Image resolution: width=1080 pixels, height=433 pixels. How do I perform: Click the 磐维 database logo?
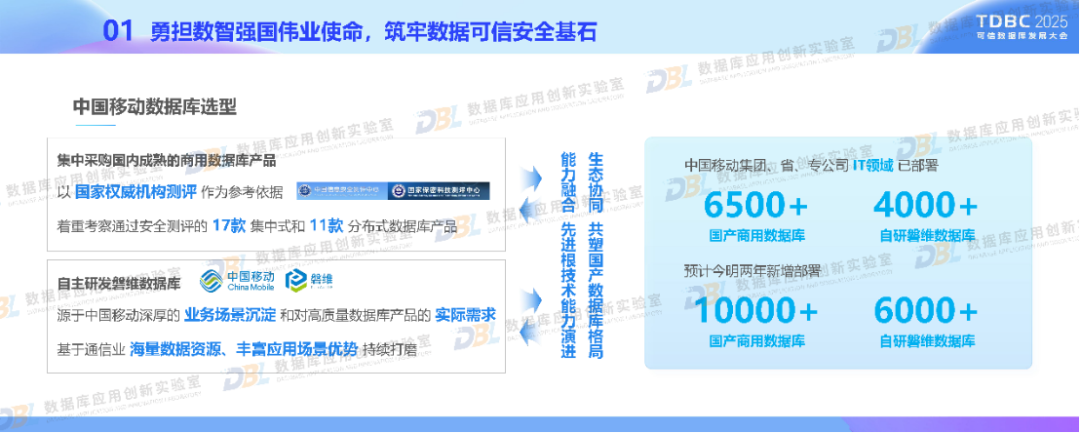(311, 280)
